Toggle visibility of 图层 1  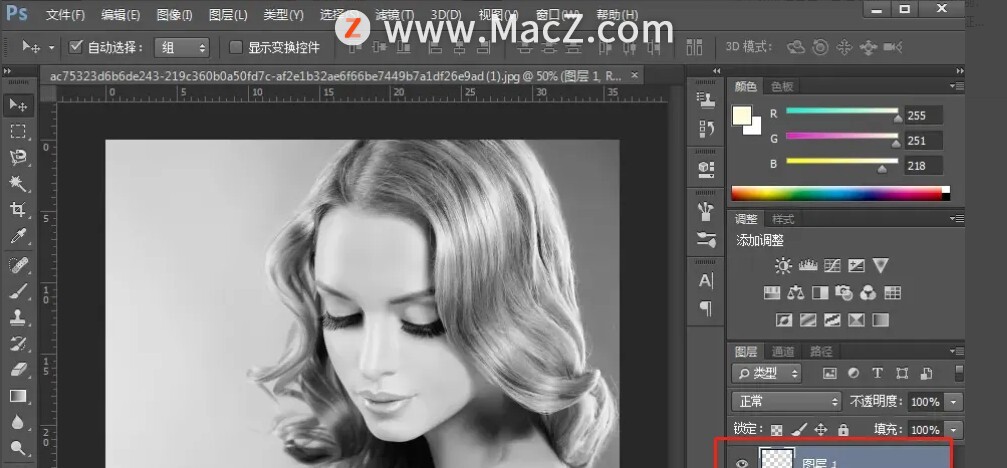742,462
